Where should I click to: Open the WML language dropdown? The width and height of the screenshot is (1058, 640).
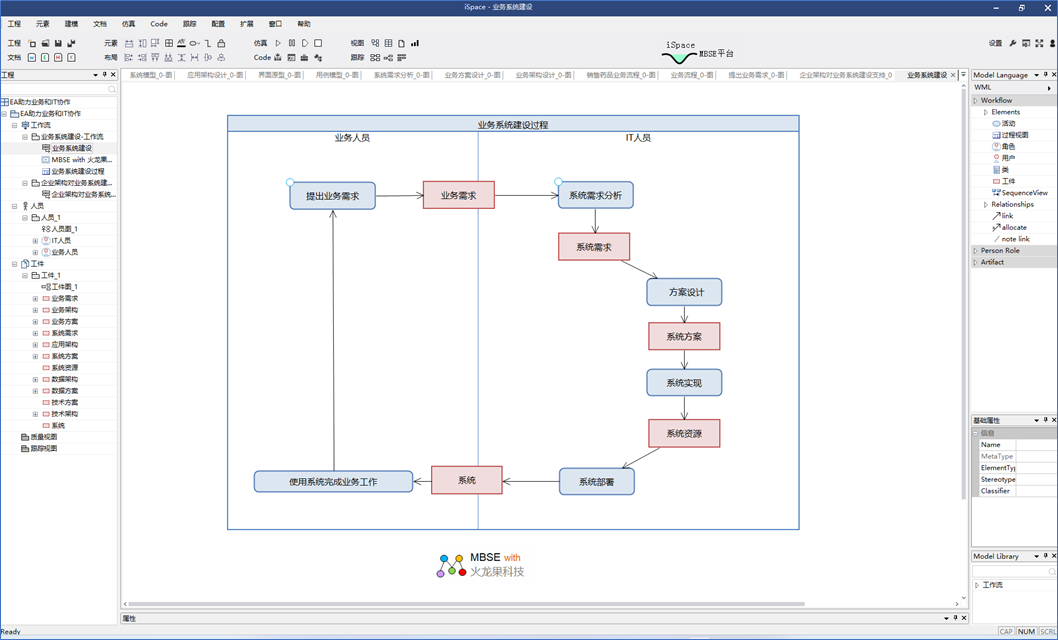coord(1048,88)
